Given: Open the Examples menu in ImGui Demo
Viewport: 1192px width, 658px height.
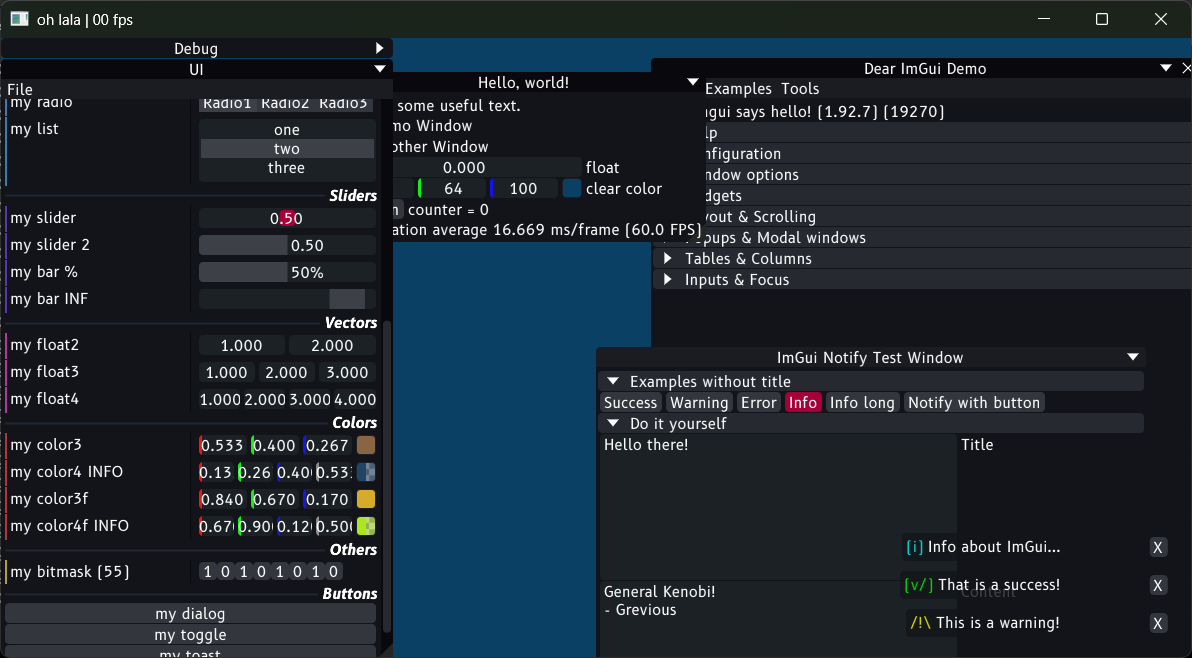Looking at the screenshot, I should pos(738,89).
